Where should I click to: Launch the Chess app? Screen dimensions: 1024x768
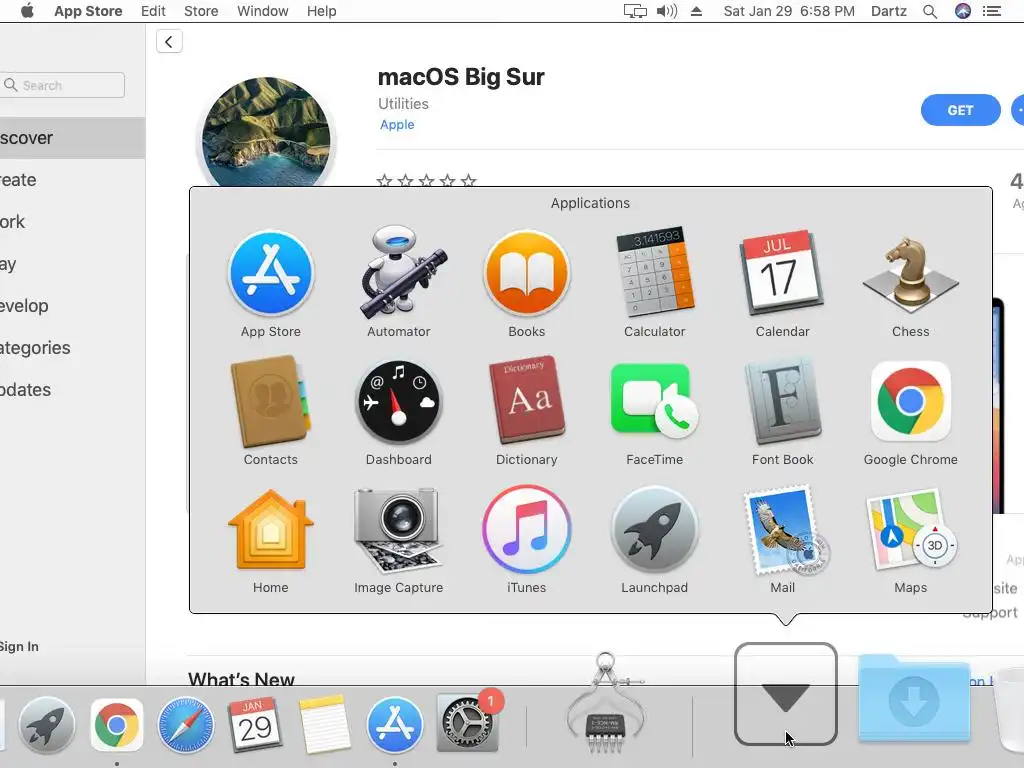(x=910, y=275)
